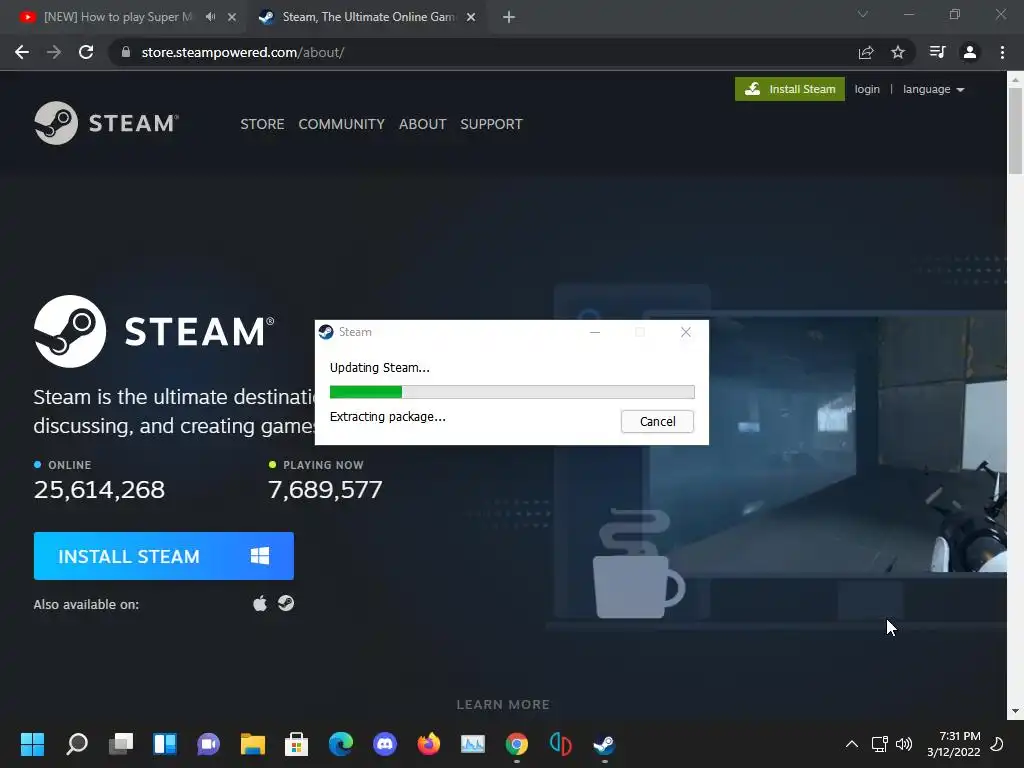1024x768 pixels.
Task: Click the focus assist moon icon in the tray
Action: point(997,744)
